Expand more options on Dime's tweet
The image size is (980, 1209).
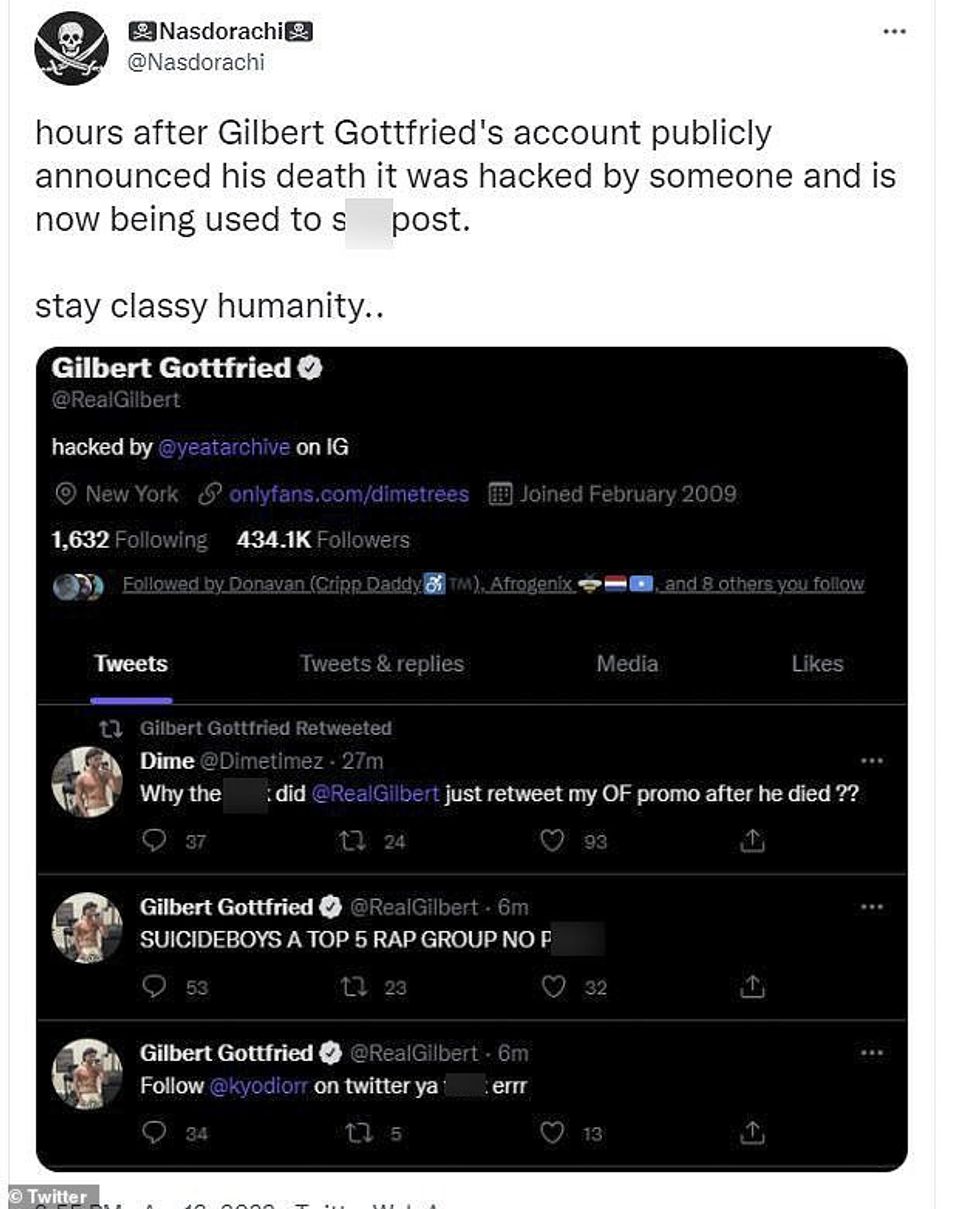tap(872, 761)
